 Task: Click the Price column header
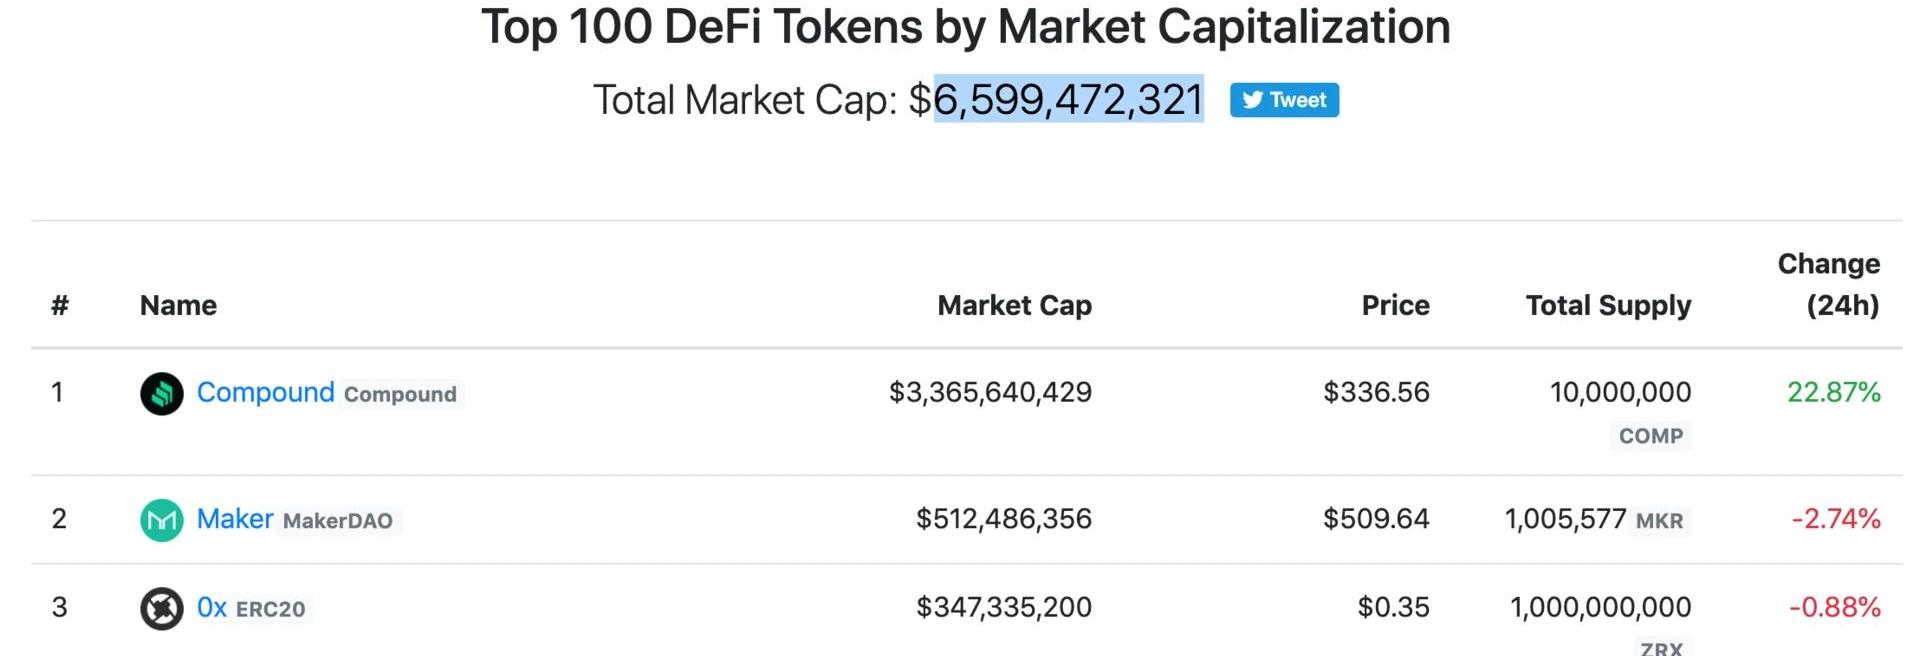click(x=1395, y=305)
